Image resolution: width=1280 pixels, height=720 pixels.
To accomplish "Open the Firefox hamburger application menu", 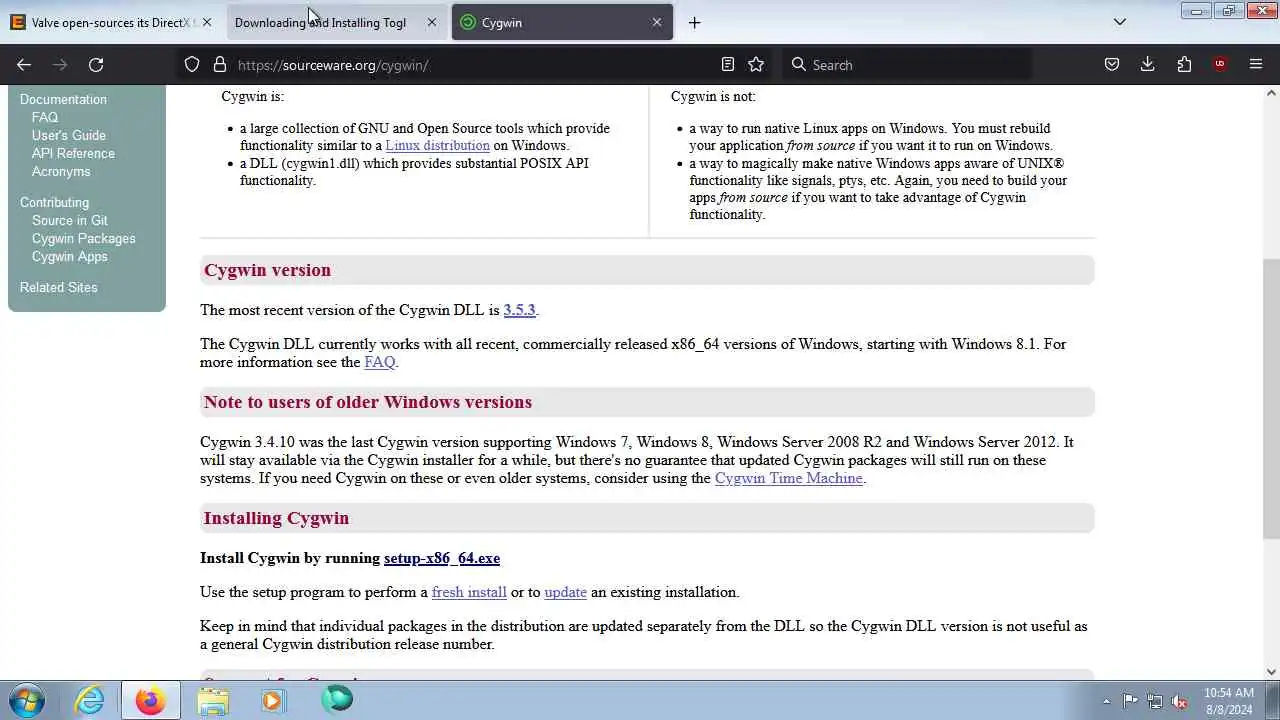I will click(x=1256, y=64).
